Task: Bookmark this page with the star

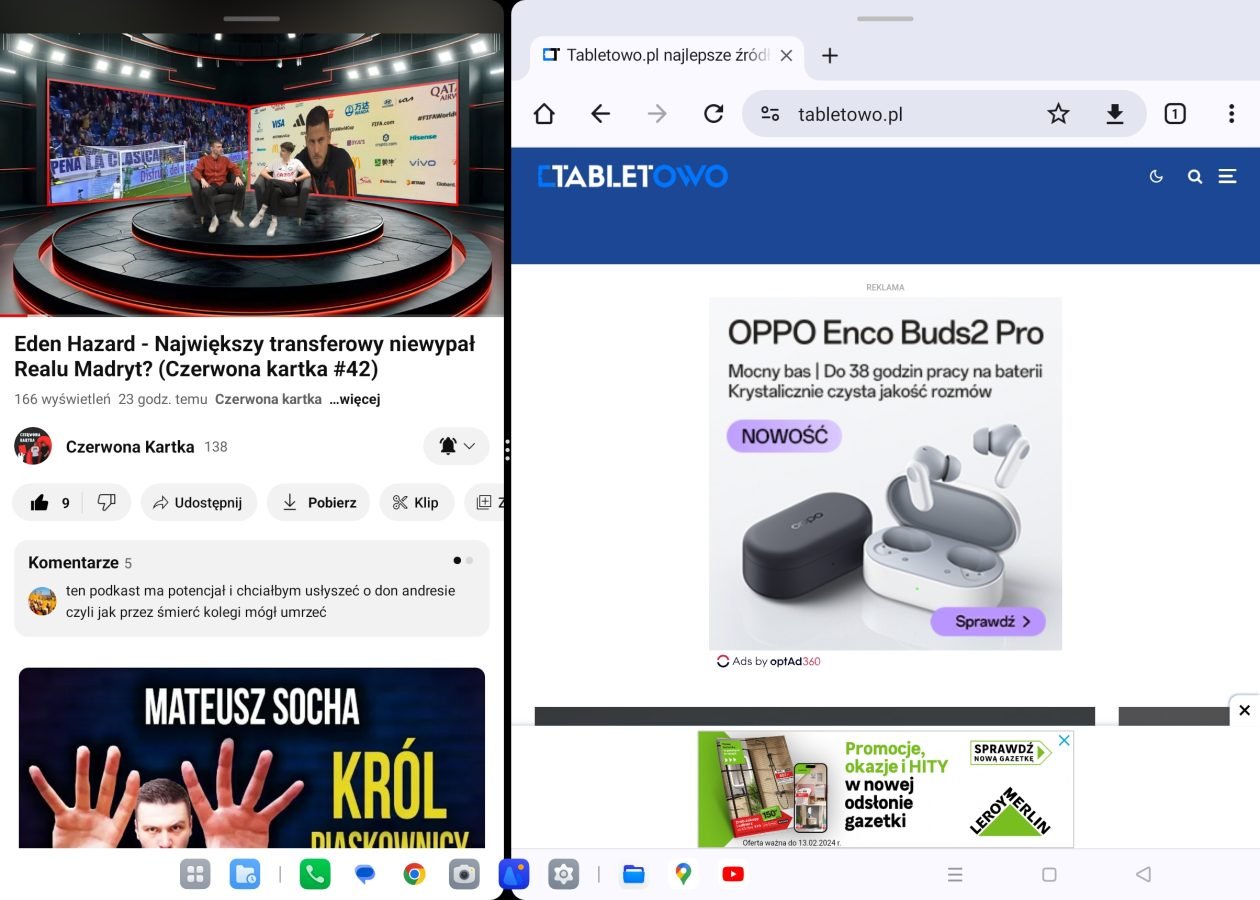Action: tap(1058, 114)
